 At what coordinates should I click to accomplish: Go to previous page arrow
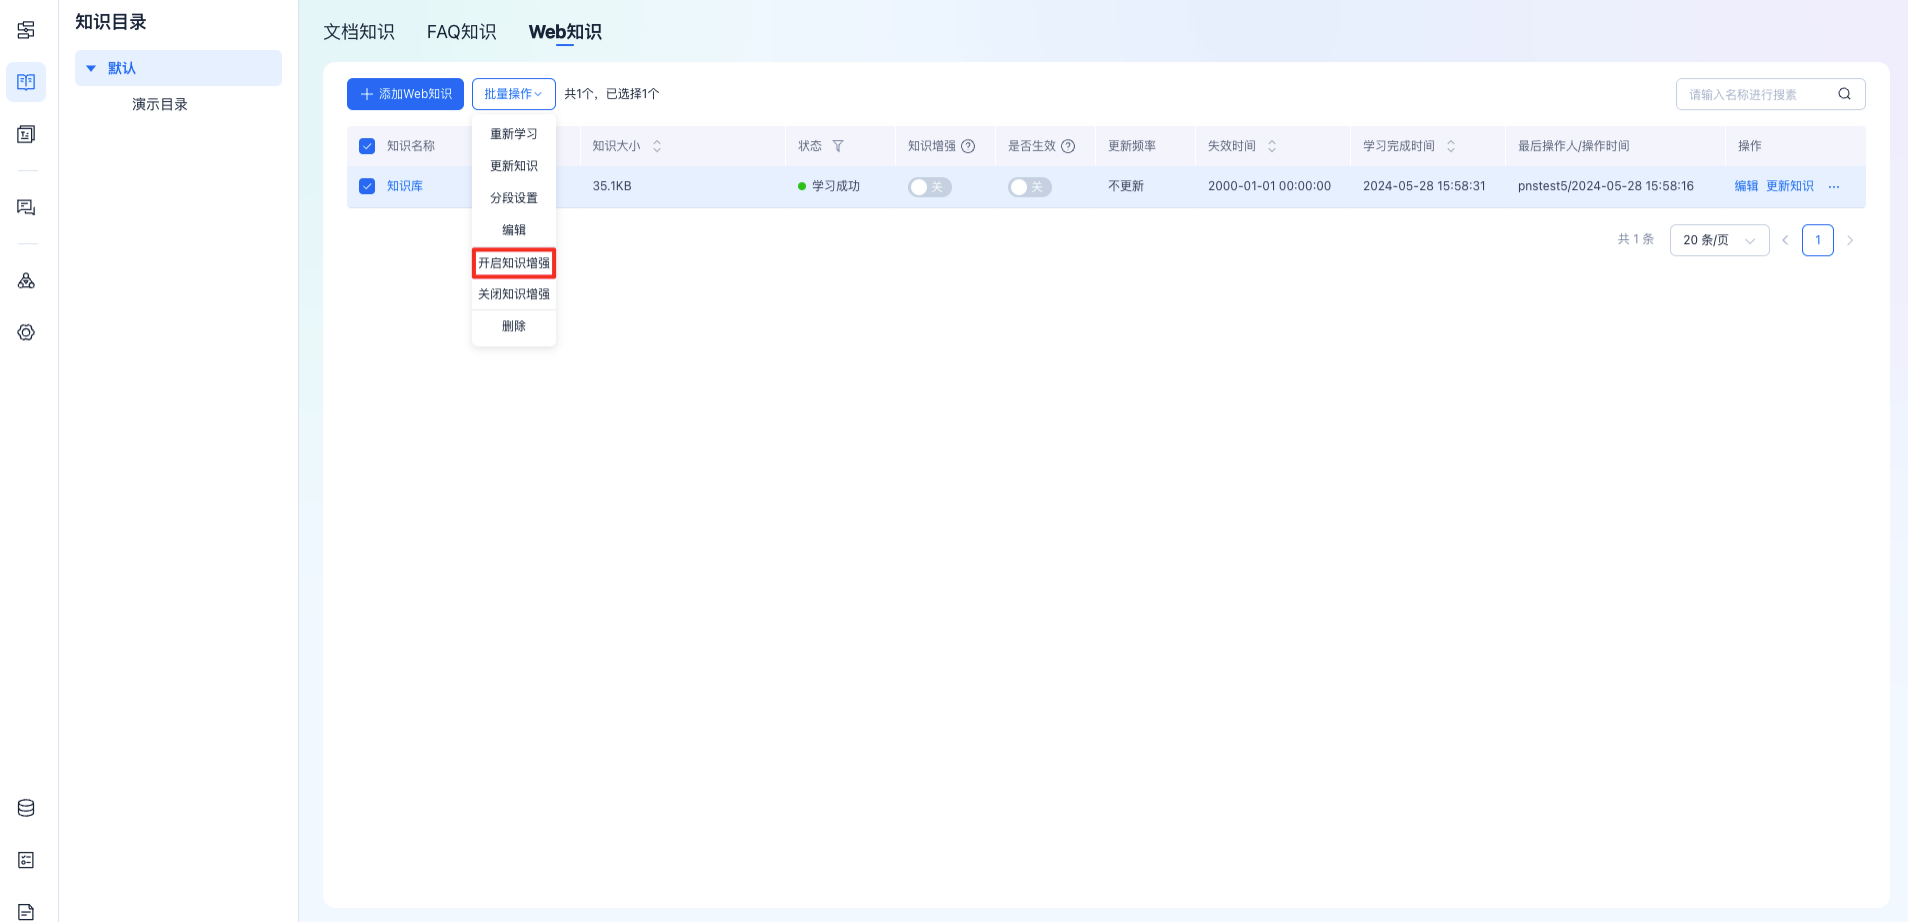(x=1785, y=240)
